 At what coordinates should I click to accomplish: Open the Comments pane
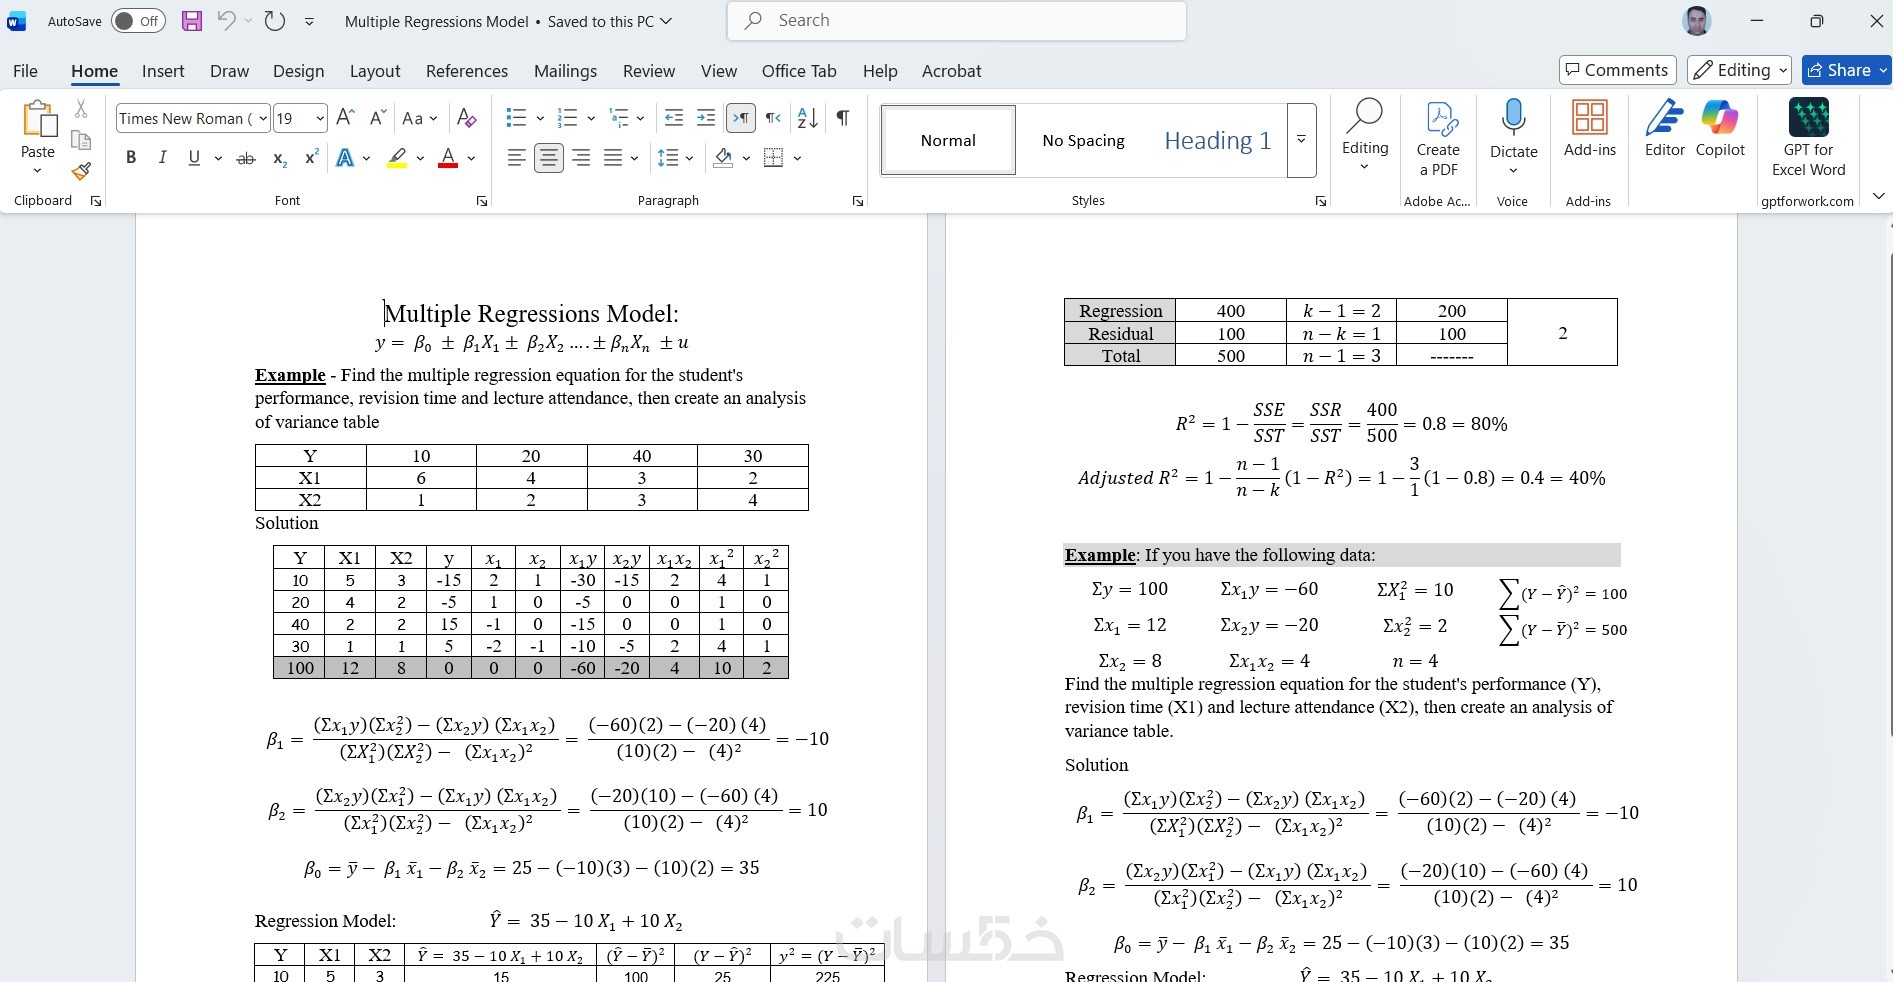coord(1617,70)
